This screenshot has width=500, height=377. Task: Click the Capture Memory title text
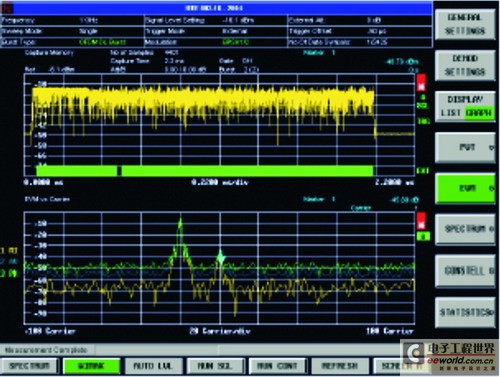click(49, 52)
